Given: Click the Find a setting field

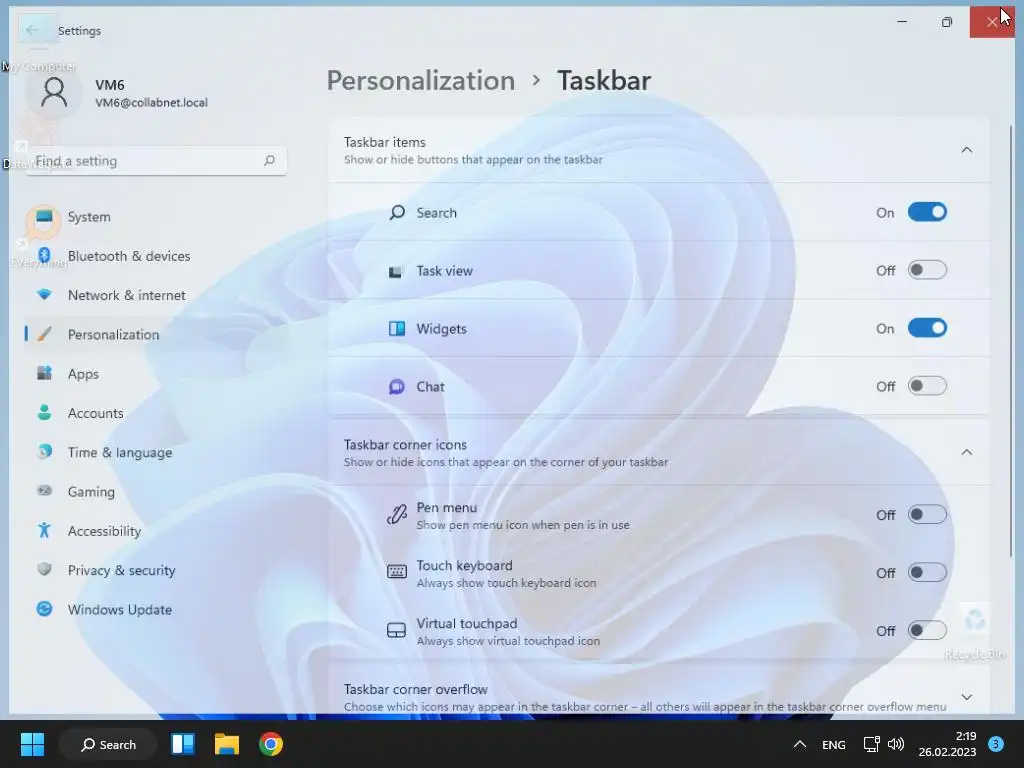Looking at the screenshot, I should coord(155,161).
